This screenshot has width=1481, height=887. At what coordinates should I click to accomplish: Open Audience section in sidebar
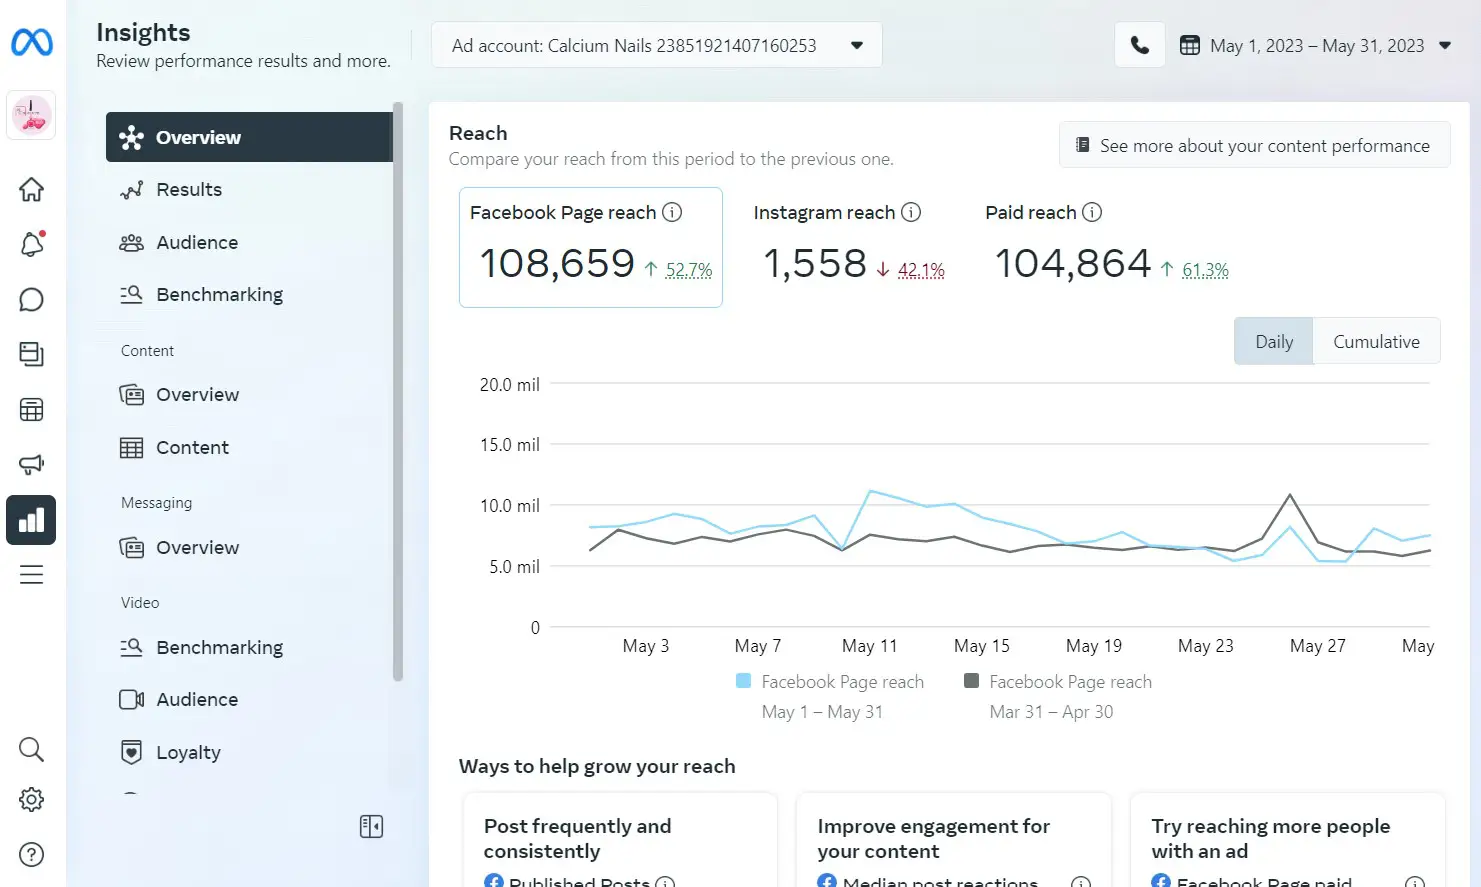click(x=197, y=243)
